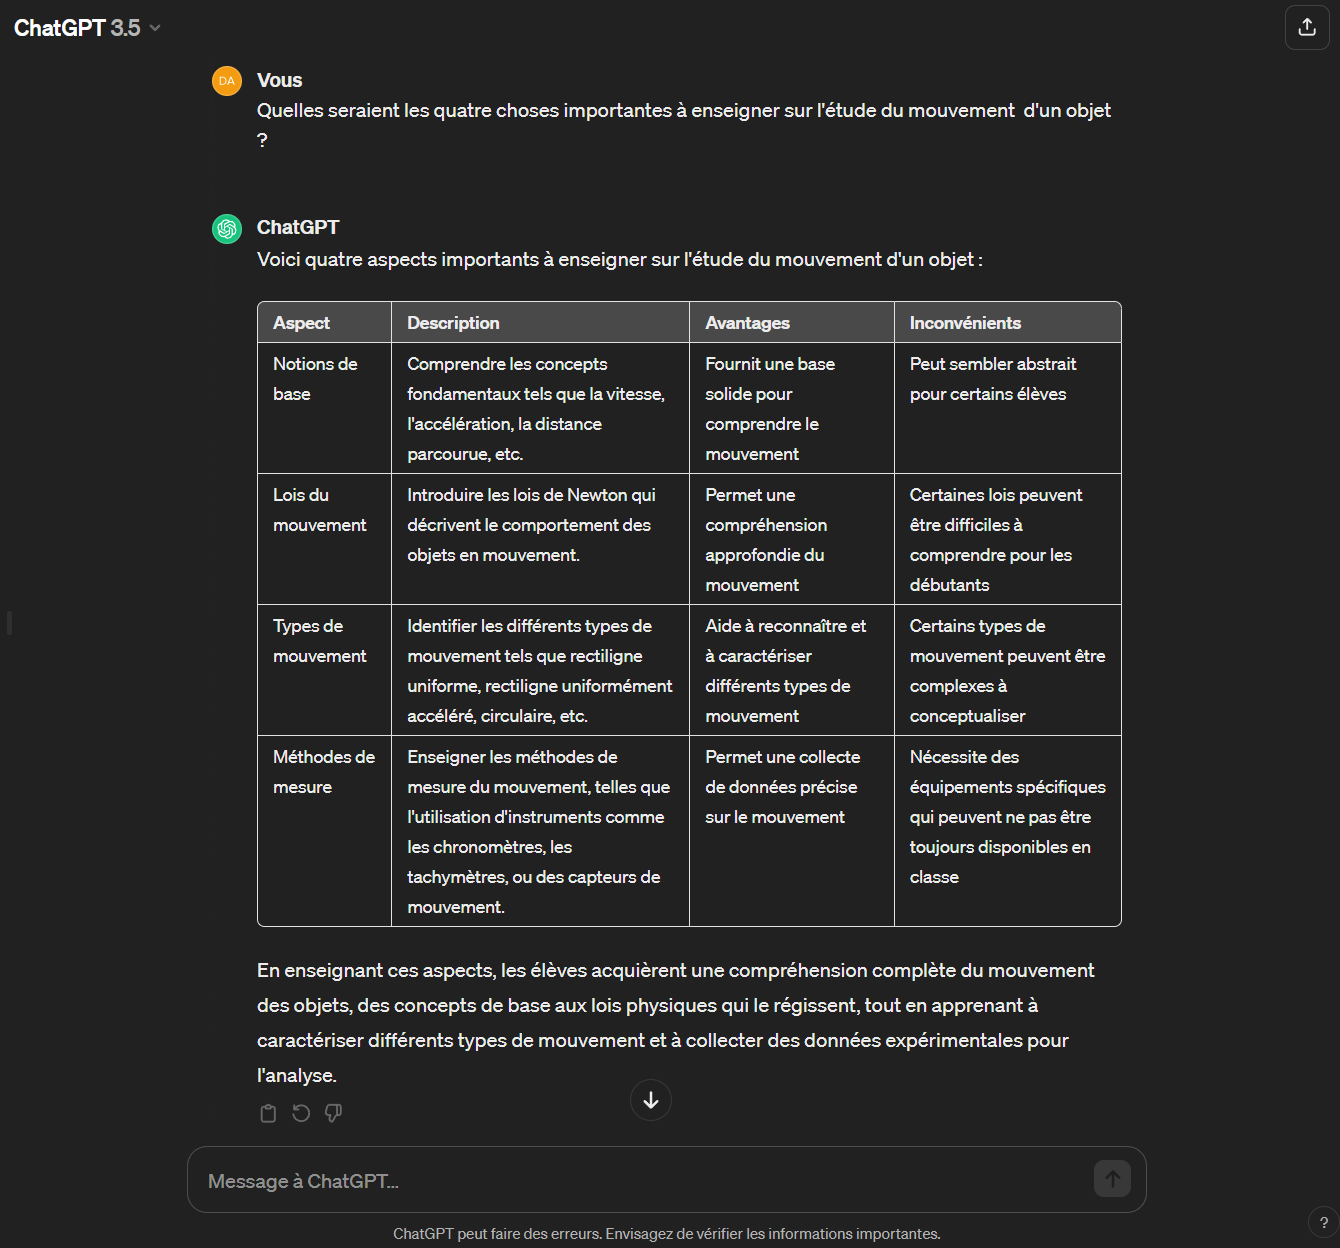Click the green ChatGPT logo avatar
The image size is (1340, 1248).
tap(227, 229)
